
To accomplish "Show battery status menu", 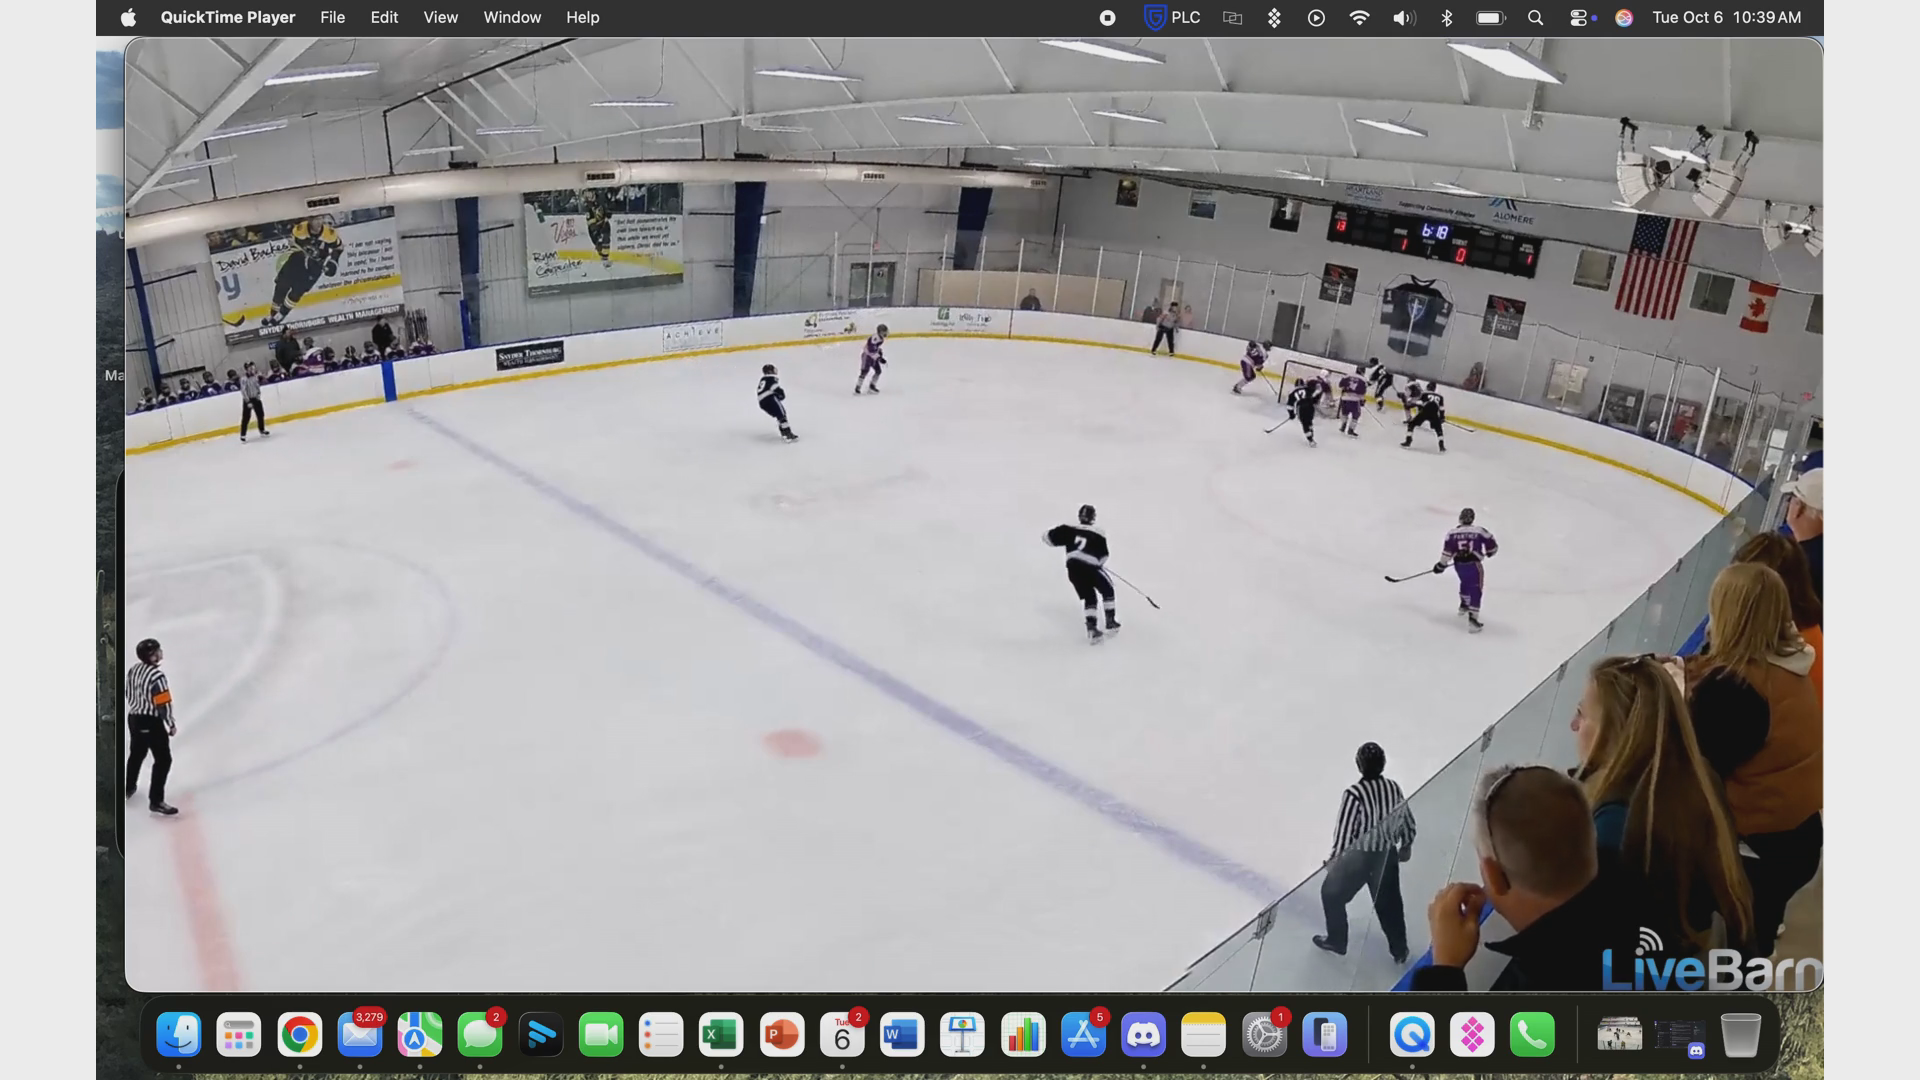I will 1490,17.
